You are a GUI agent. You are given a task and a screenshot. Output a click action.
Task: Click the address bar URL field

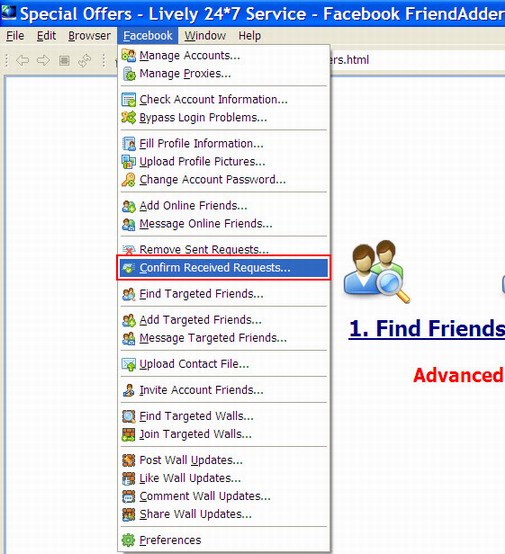(417, 60)
